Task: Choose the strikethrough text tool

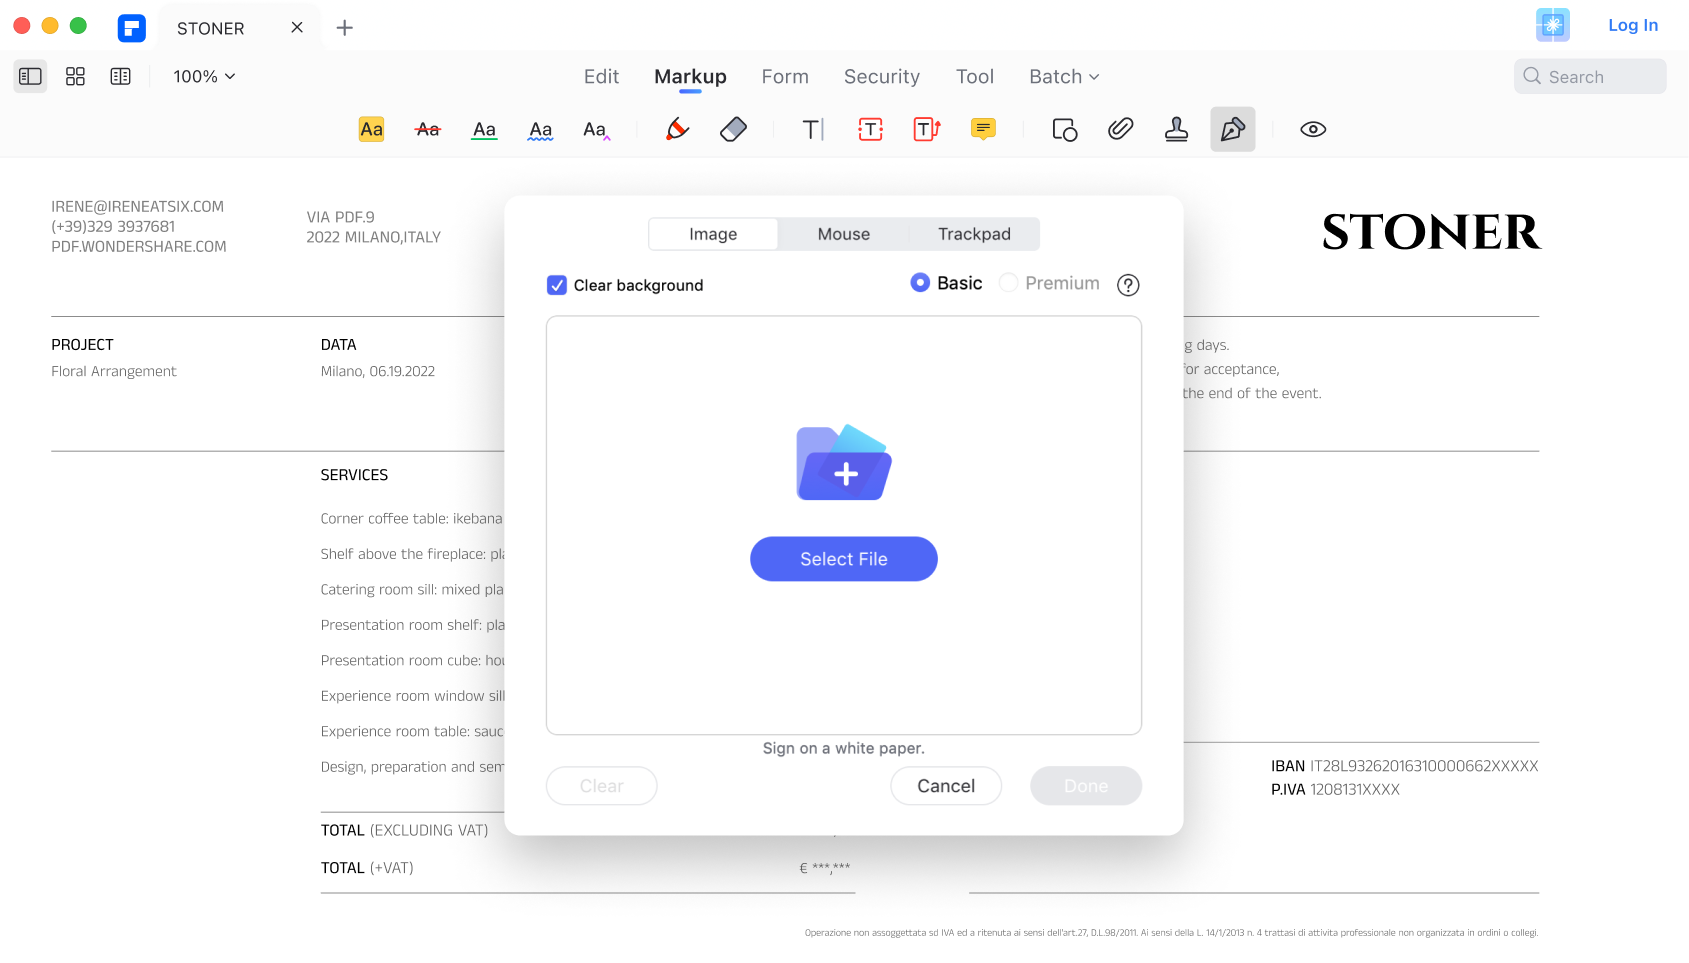Action: coord(428,129)
